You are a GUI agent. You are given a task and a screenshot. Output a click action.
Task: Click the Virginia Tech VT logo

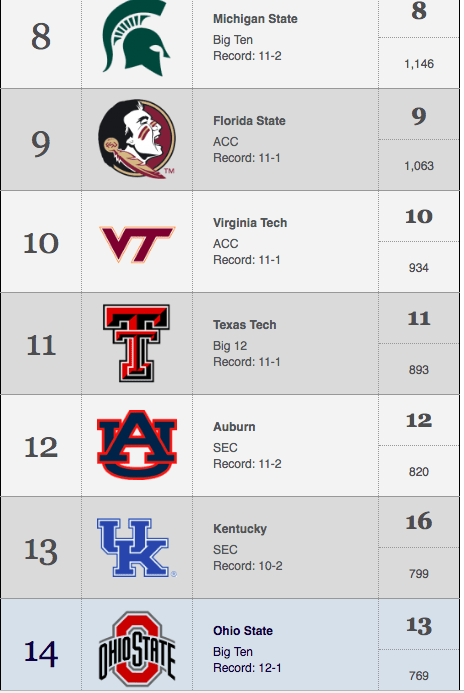(x=137, y=244)
